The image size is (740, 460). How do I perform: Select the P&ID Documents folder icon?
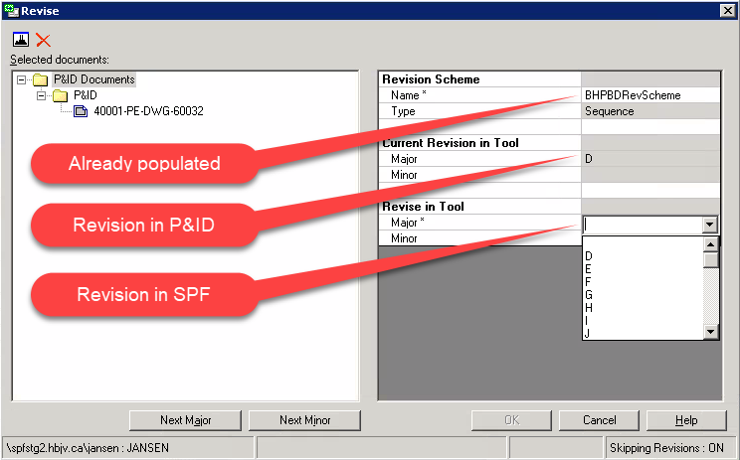[41, 79]
